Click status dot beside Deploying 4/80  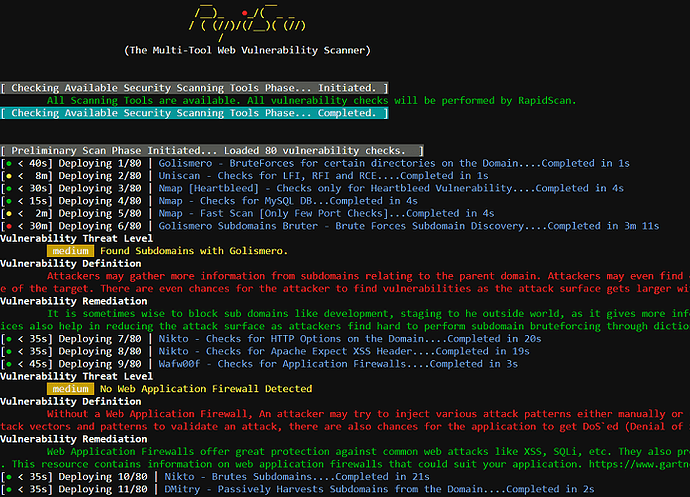click(x=10, y=201)
